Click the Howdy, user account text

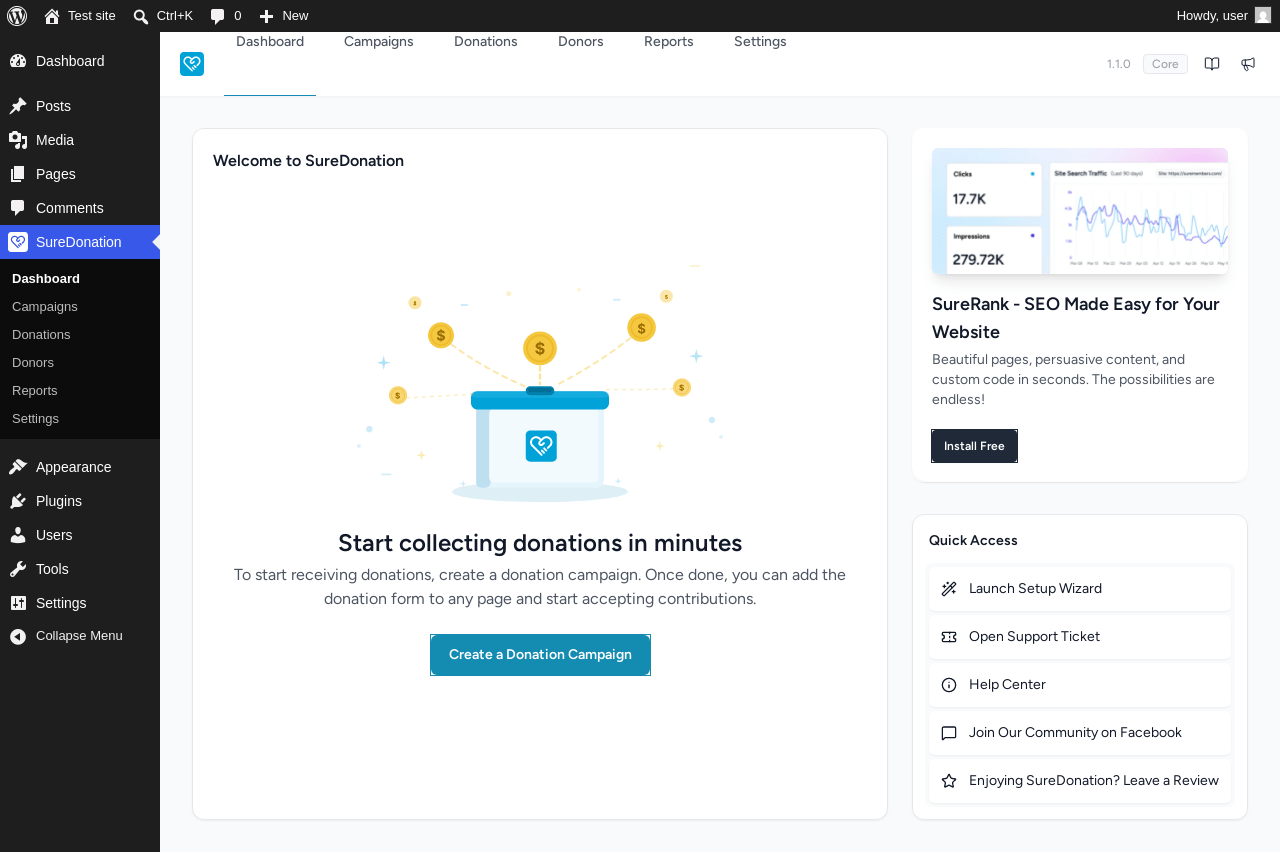[1212, 16]
